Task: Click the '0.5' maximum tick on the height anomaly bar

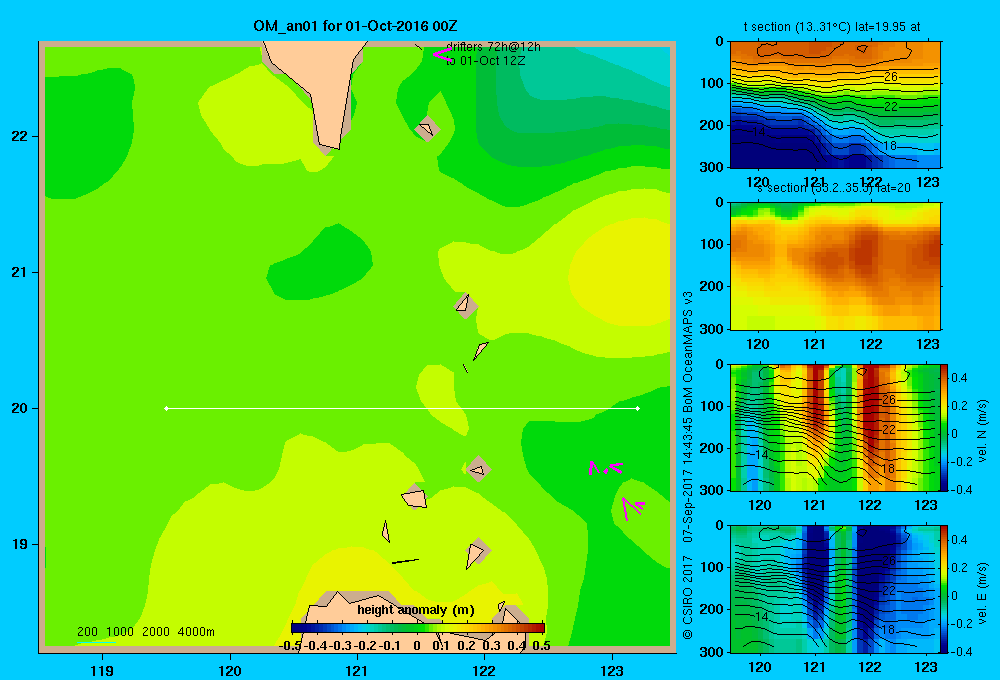Action: pos(541,646)
